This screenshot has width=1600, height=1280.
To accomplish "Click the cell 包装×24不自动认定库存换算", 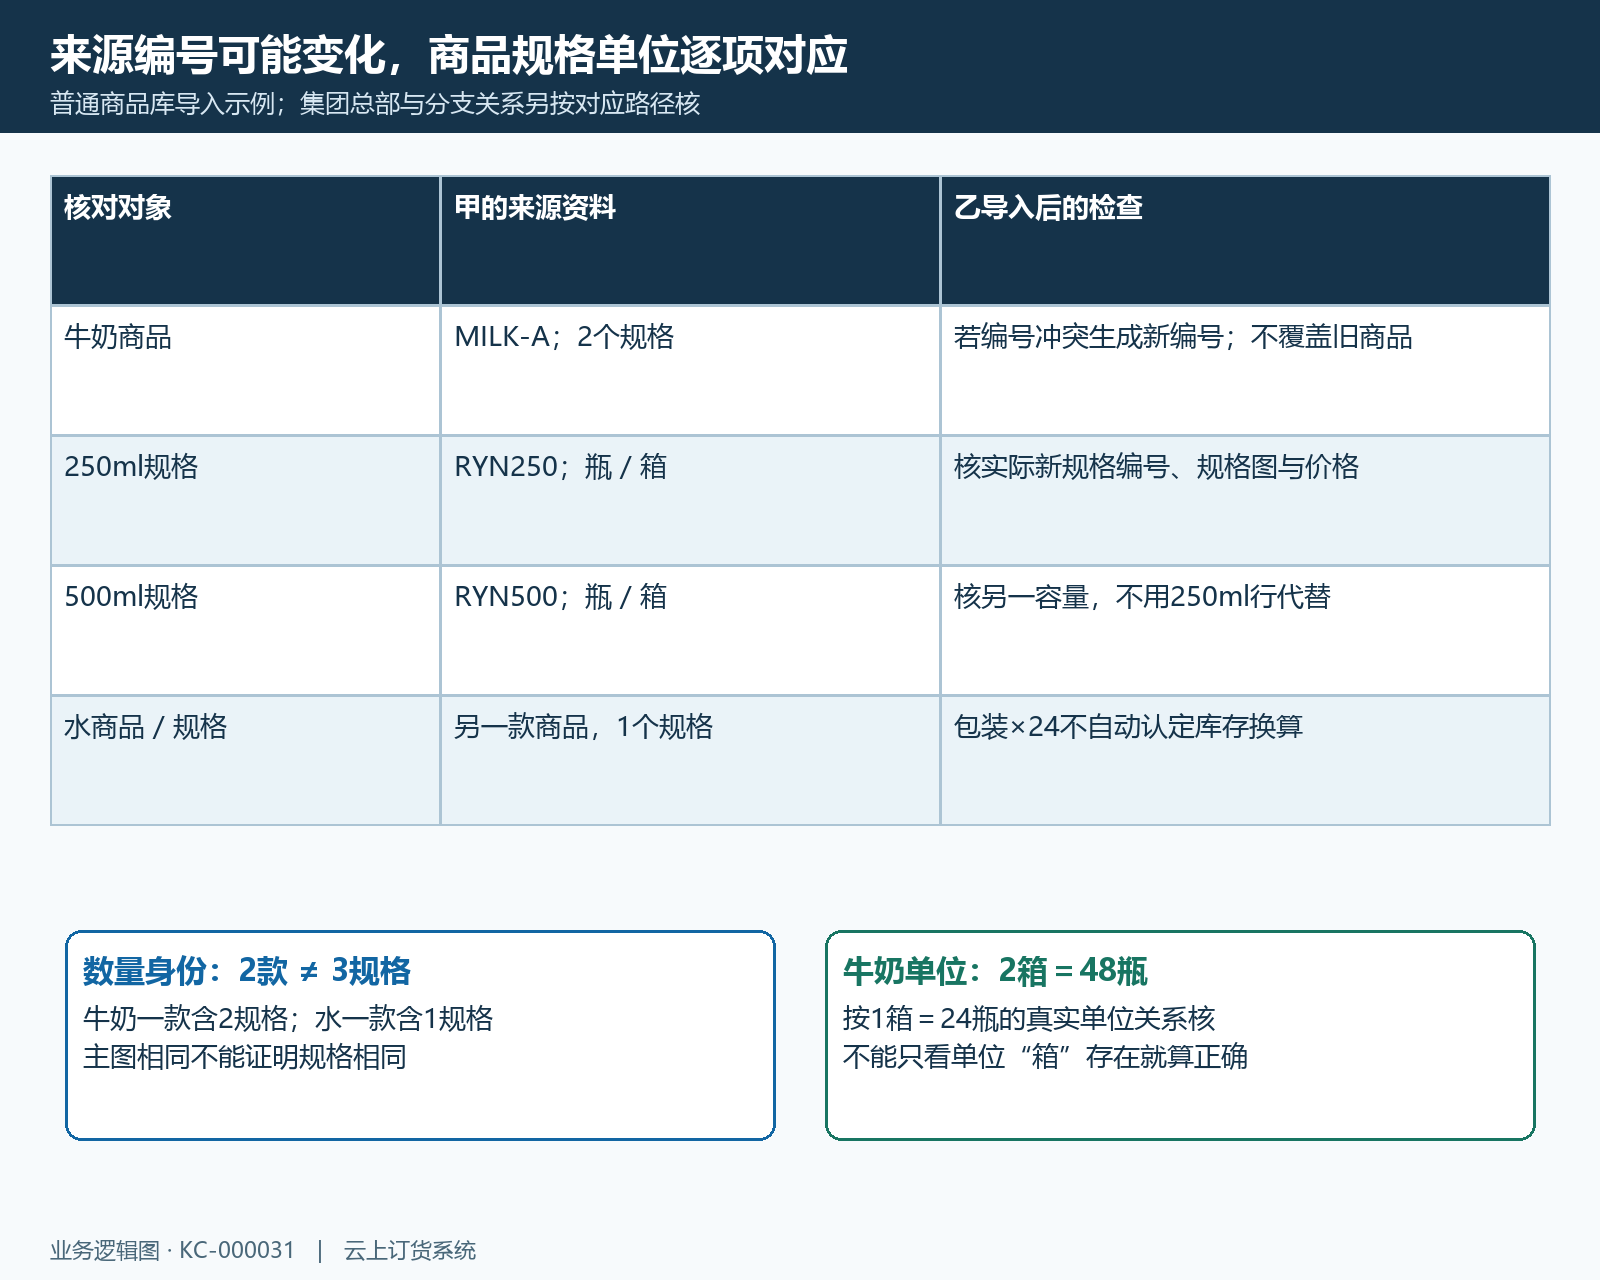I will point(1245,761).
